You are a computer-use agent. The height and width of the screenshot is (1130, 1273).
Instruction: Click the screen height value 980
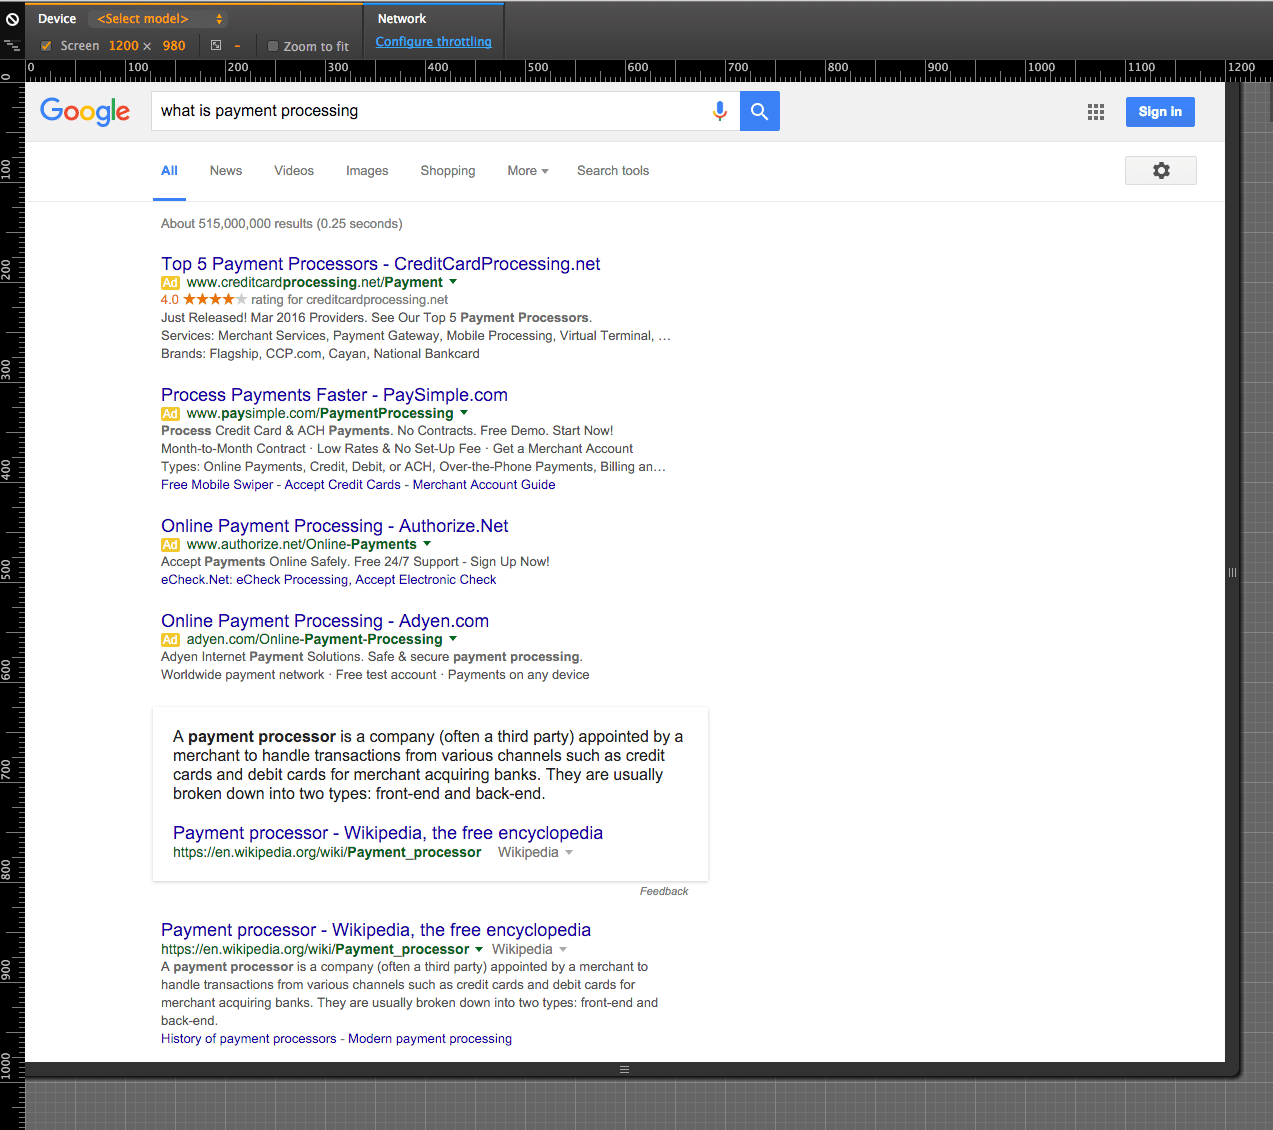click(174, 46)
